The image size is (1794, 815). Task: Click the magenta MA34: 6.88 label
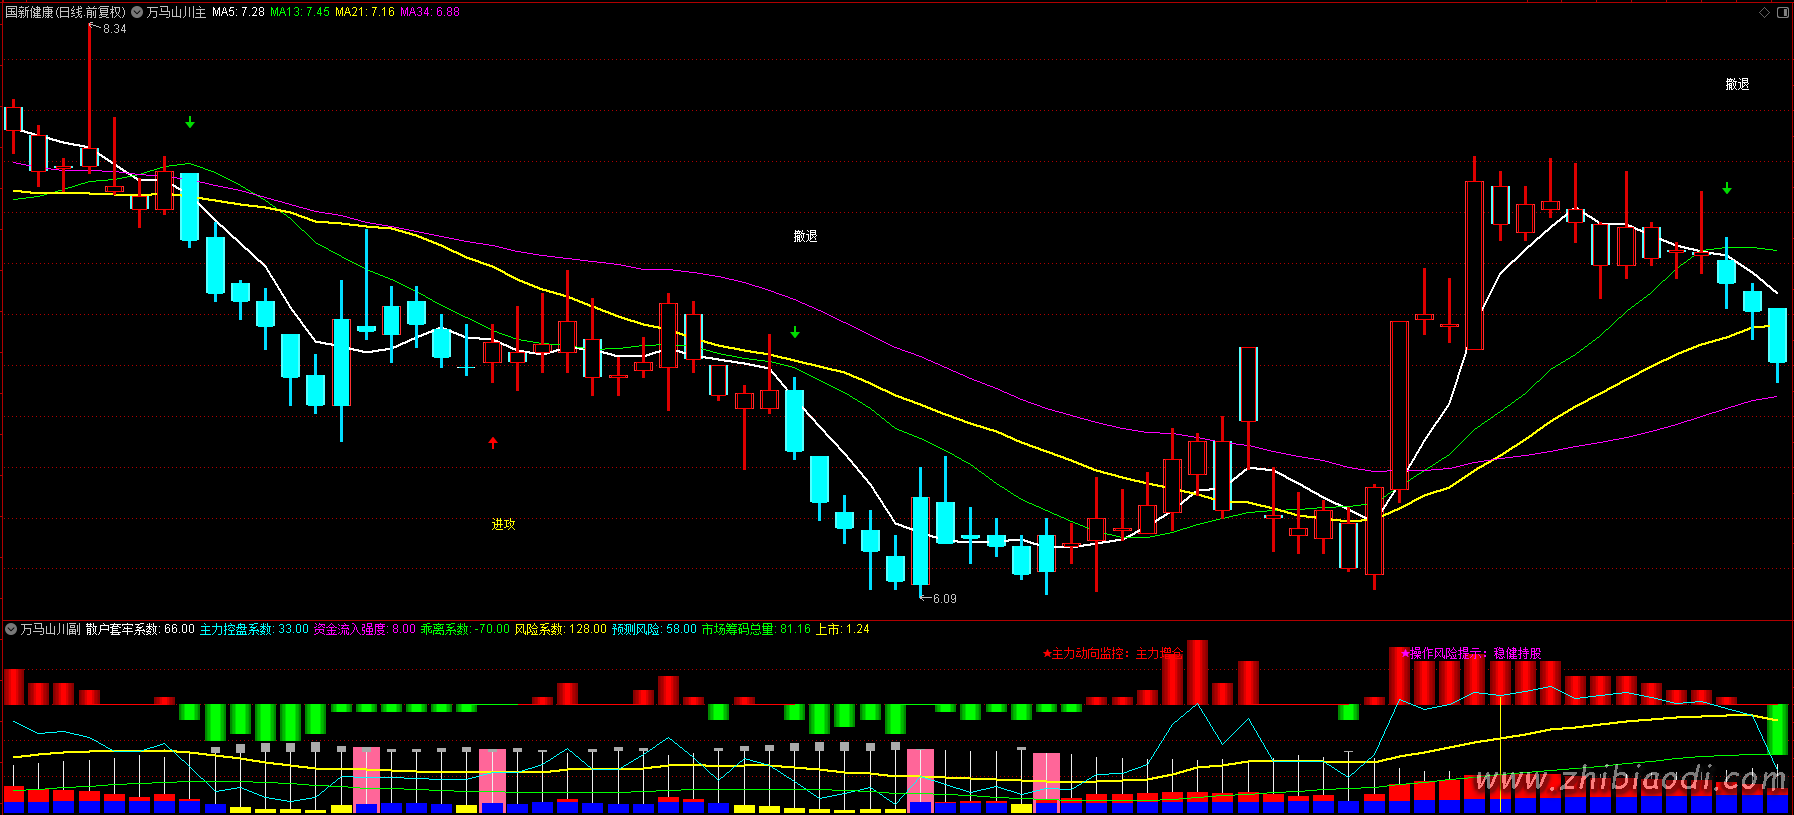click(430, 12)
